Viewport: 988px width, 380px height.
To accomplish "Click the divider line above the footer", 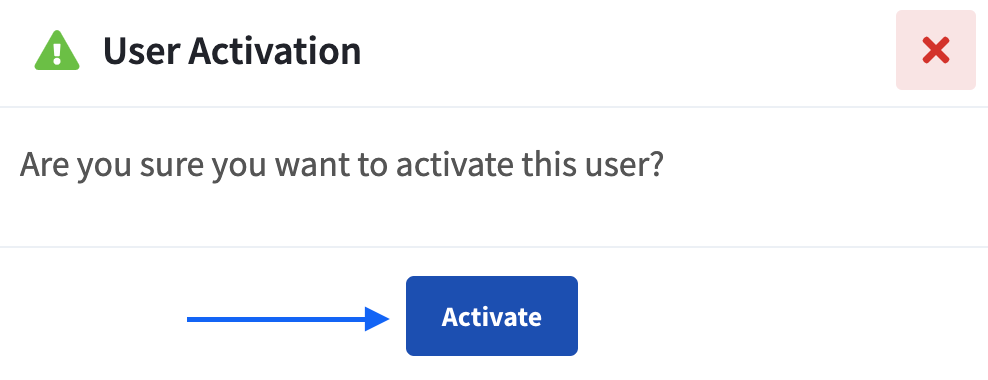I will tap(494, 247).
